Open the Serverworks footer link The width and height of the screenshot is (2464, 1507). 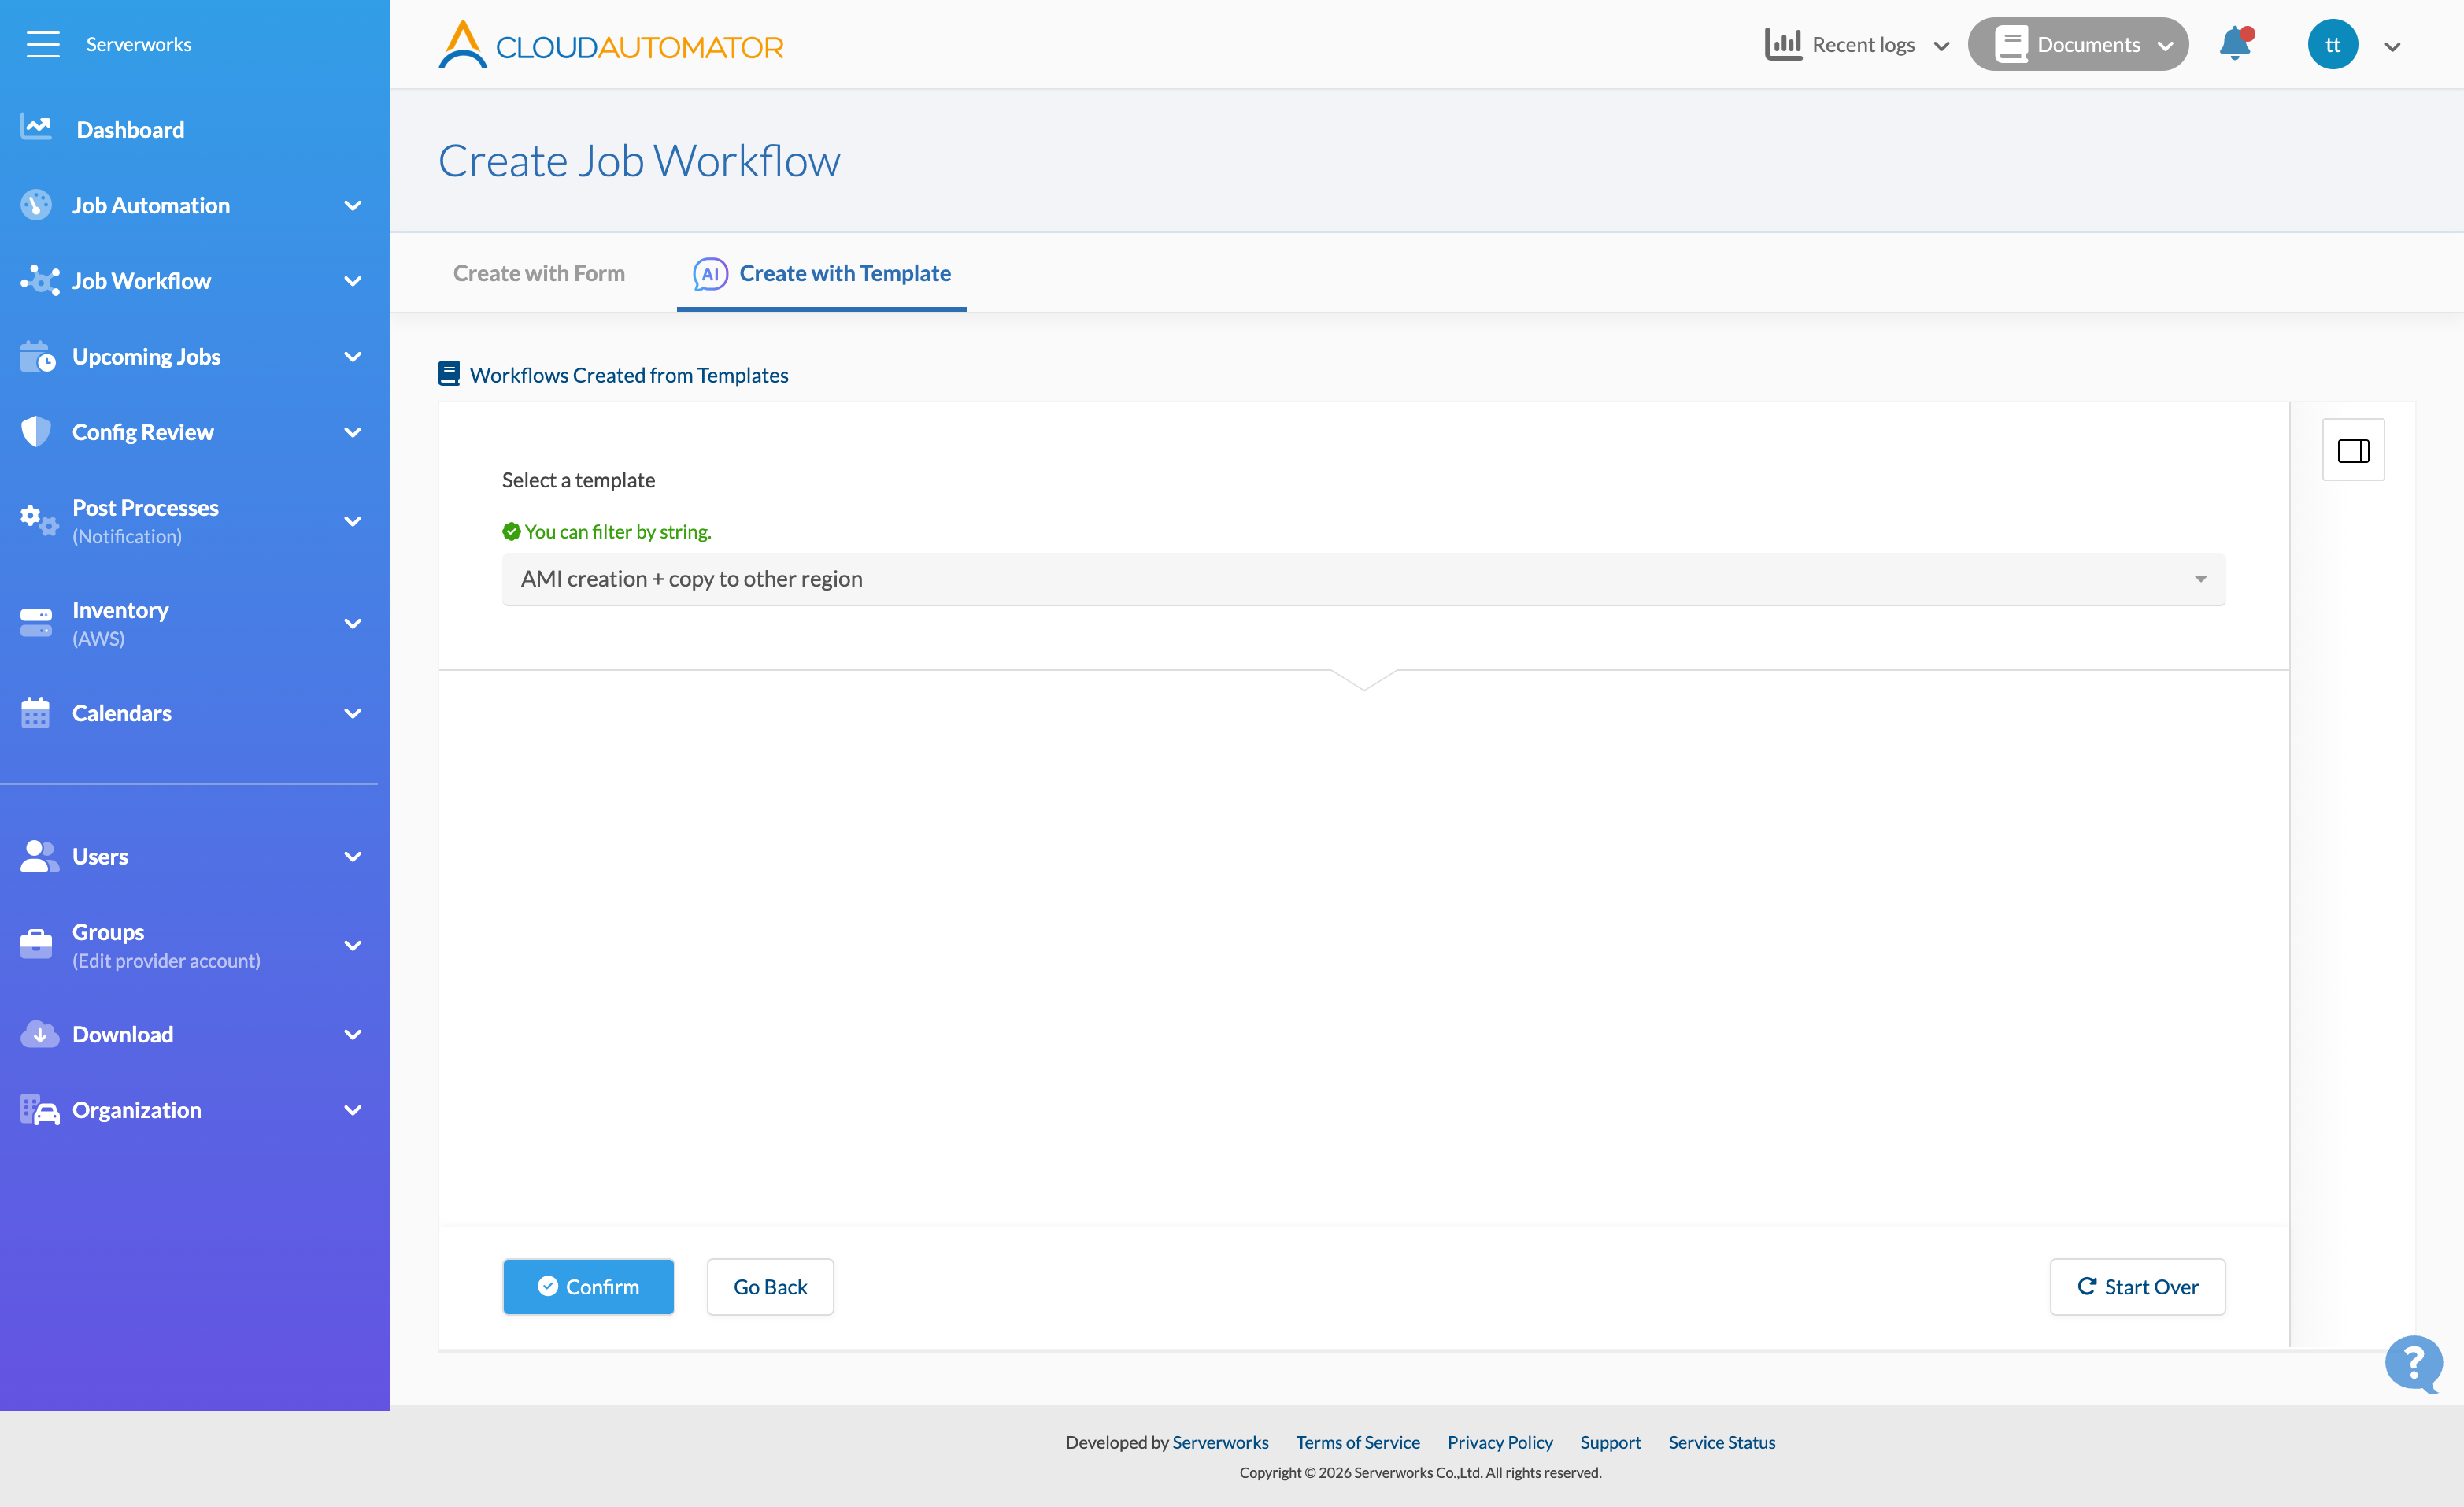click(1220, 1442)
